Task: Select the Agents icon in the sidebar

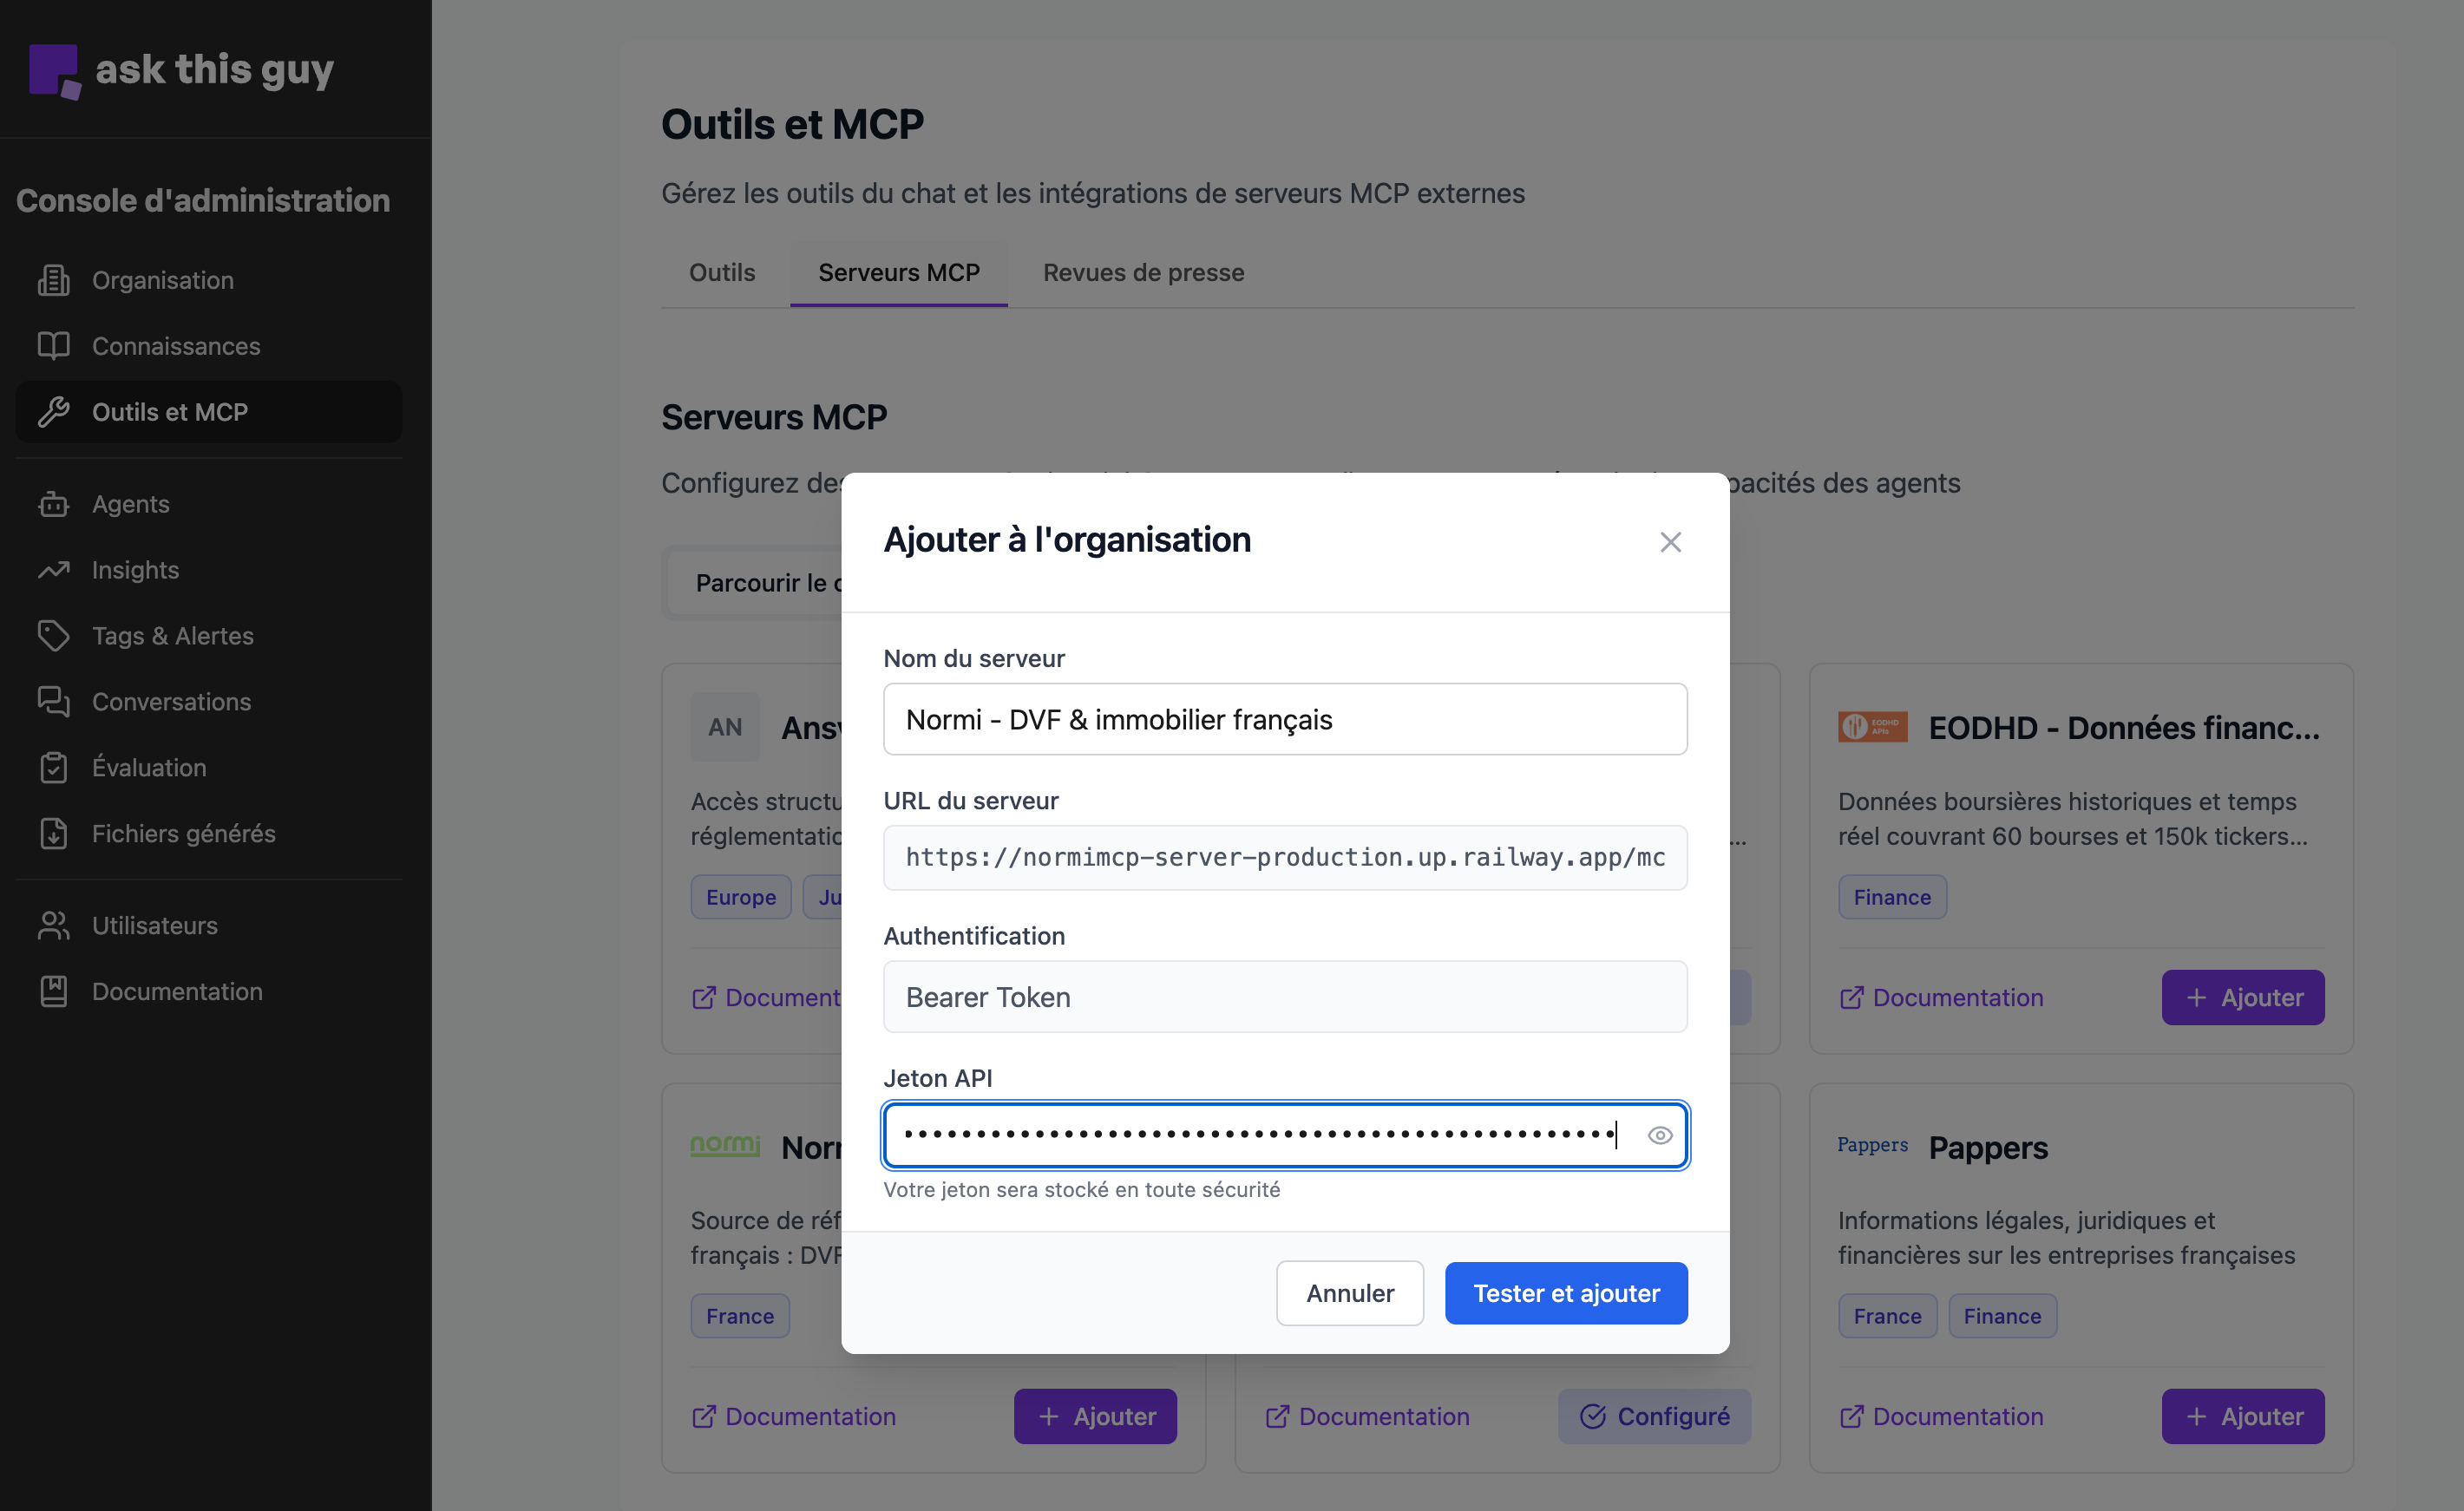Action: (53, 504)
